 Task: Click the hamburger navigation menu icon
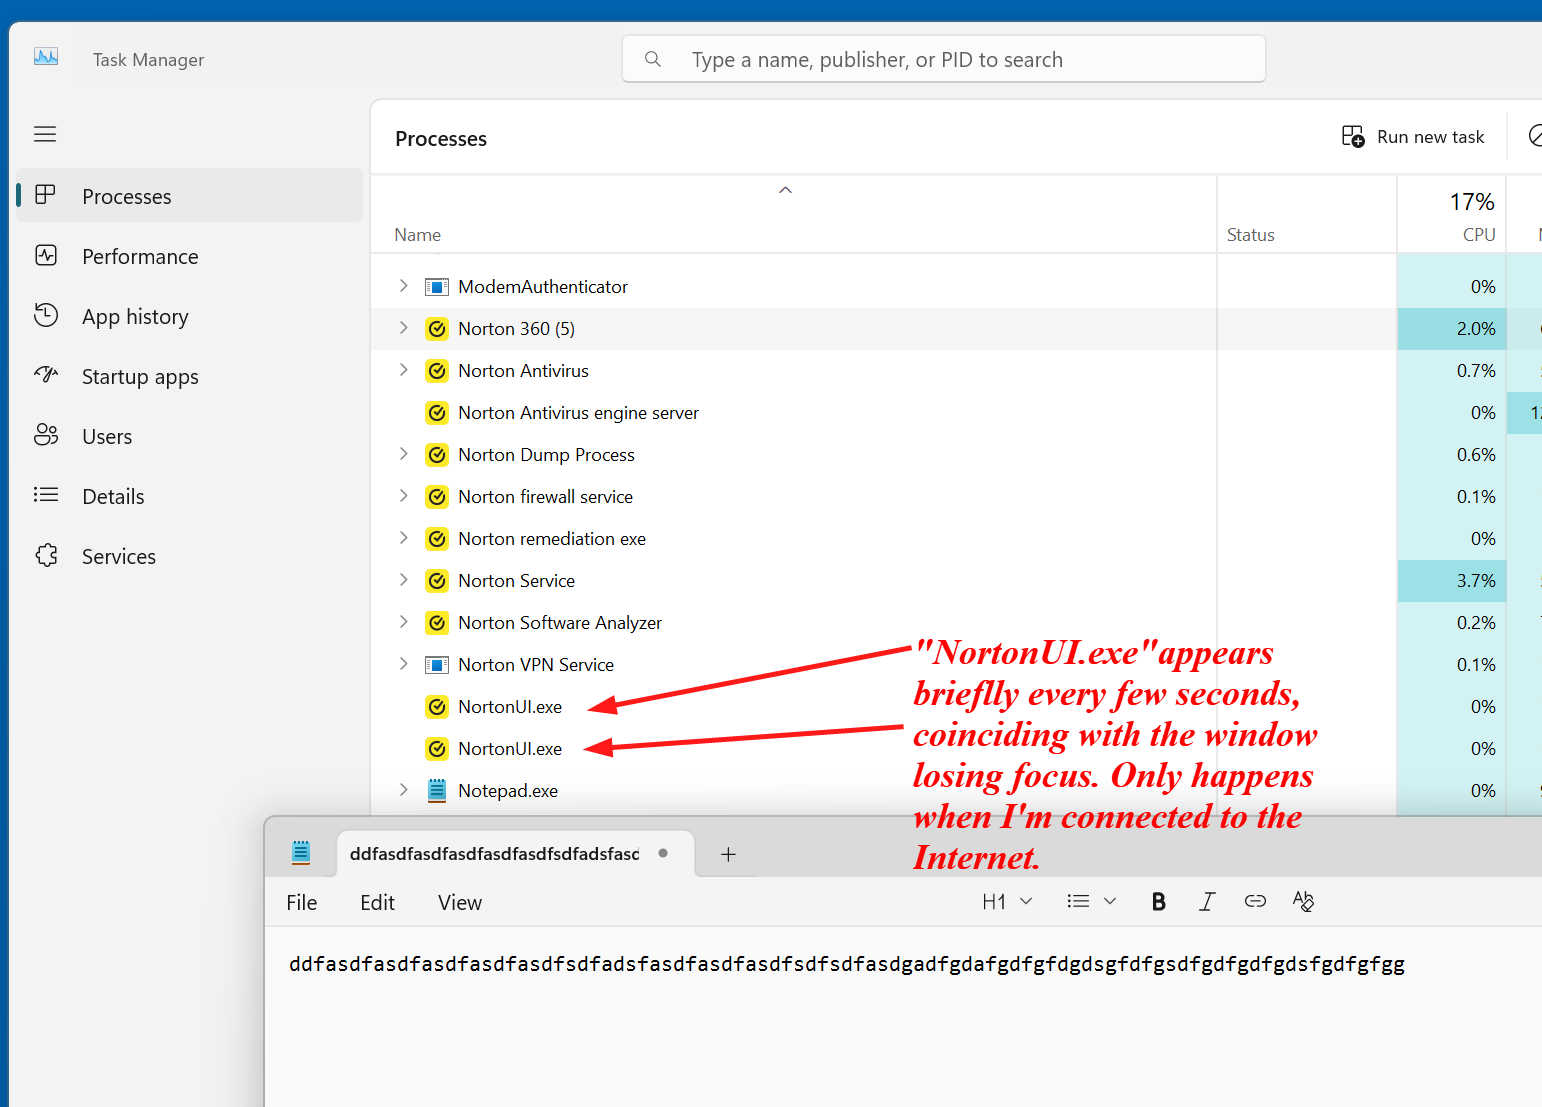point(45,134)
